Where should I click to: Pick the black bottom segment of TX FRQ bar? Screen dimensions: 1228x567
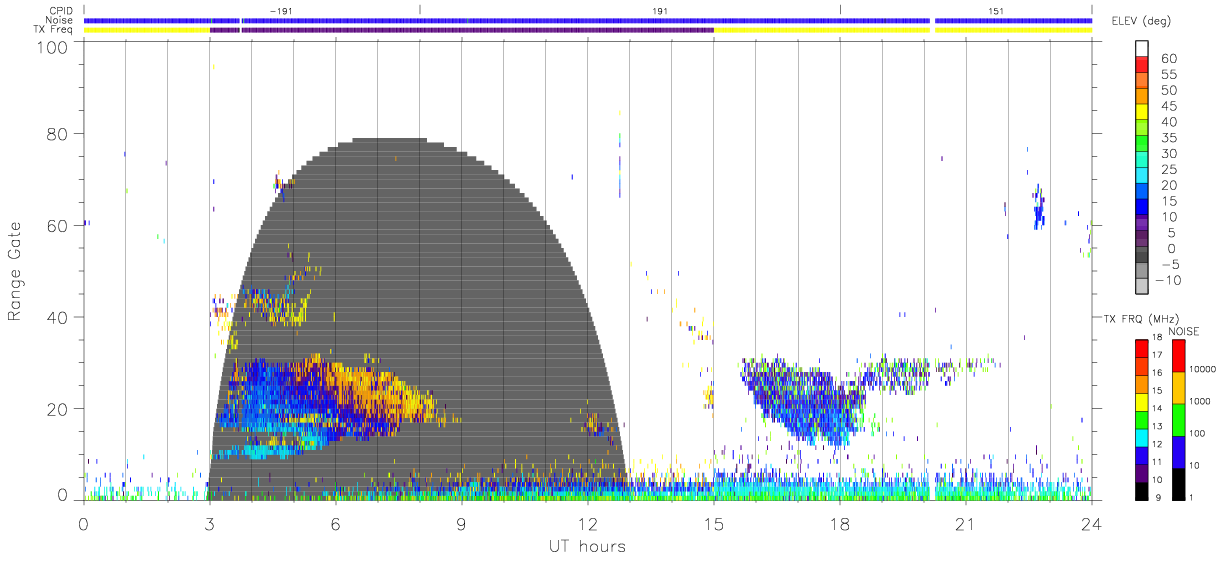(1141, 490)
